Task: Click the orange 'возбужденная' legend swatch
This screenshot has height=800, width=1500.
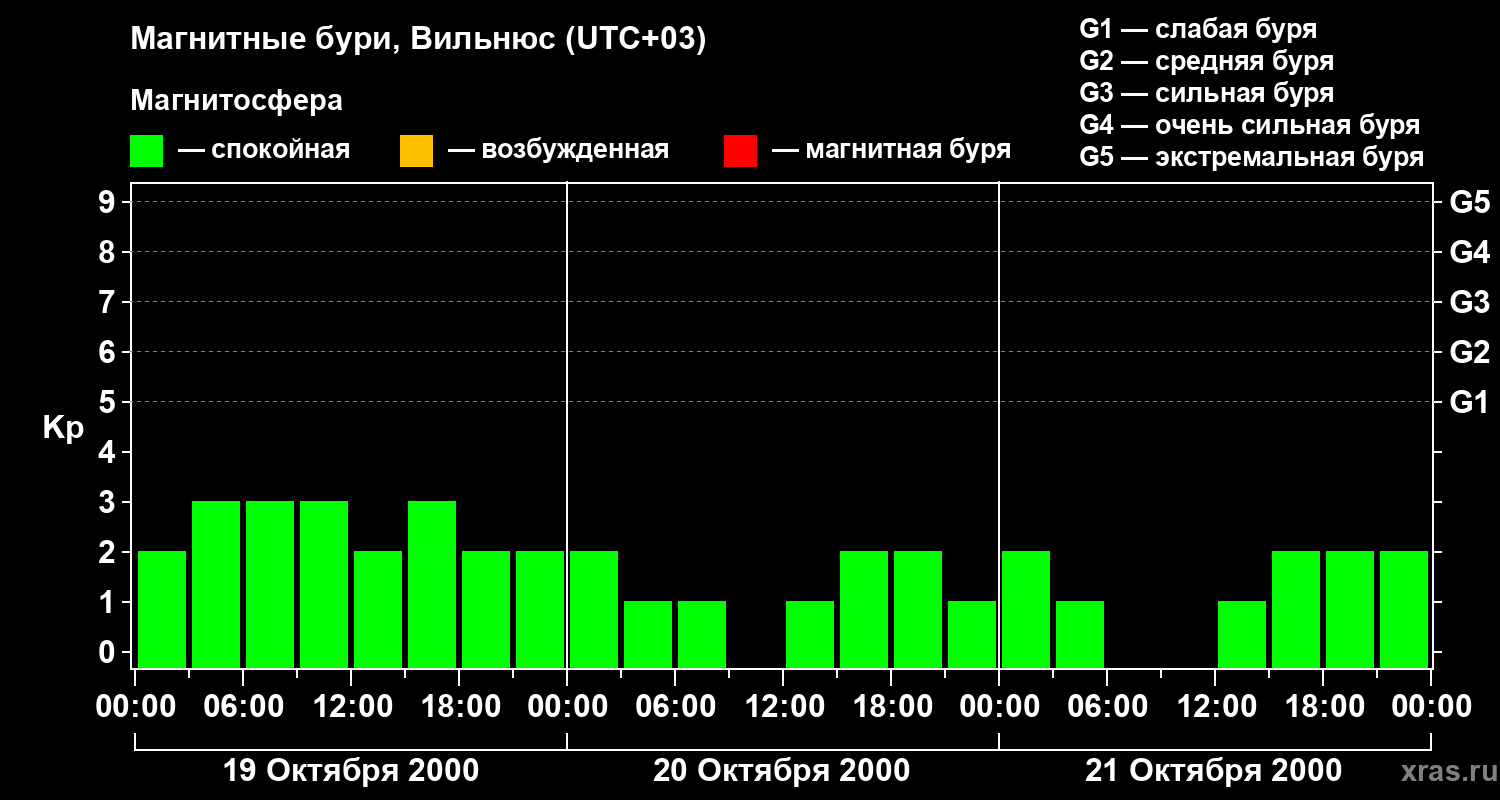Action: pos(416,151)
